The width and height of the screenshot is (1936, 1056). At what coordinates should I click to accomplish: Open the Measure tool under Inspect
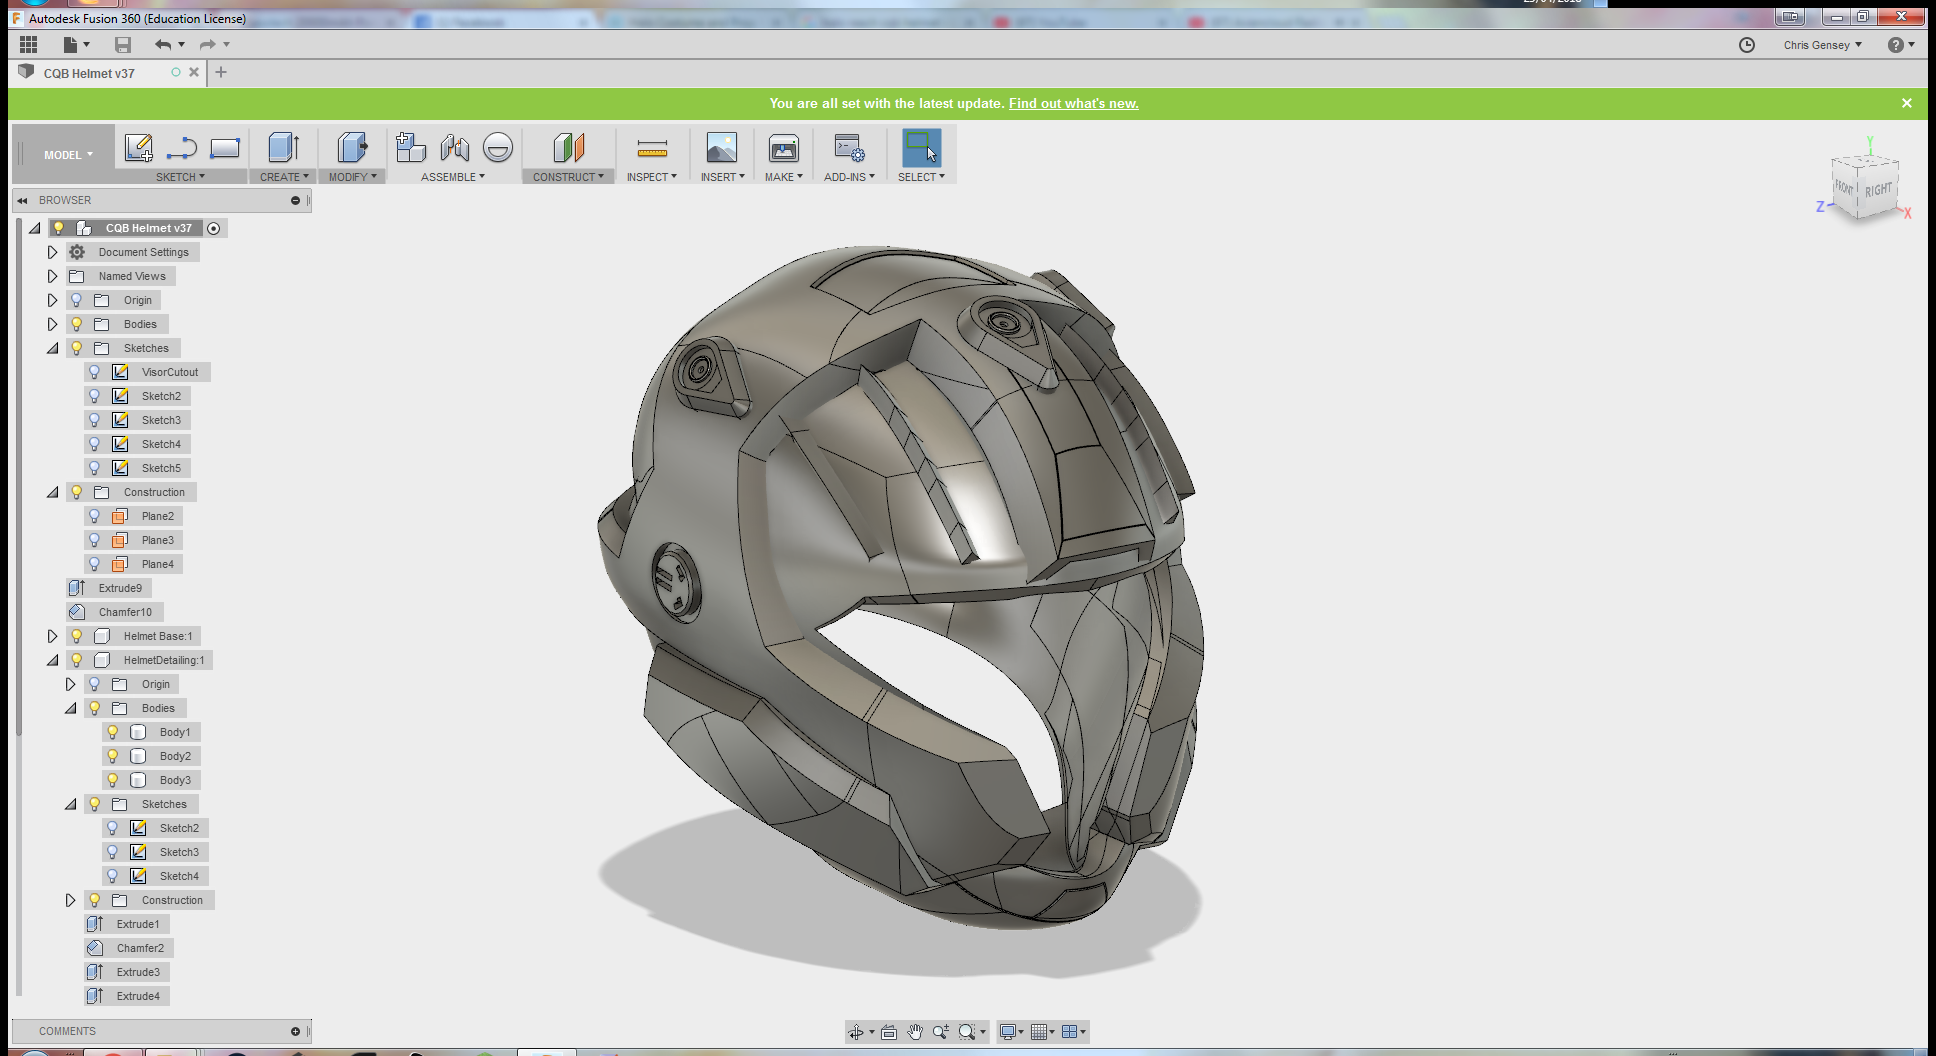pos(652,149)
